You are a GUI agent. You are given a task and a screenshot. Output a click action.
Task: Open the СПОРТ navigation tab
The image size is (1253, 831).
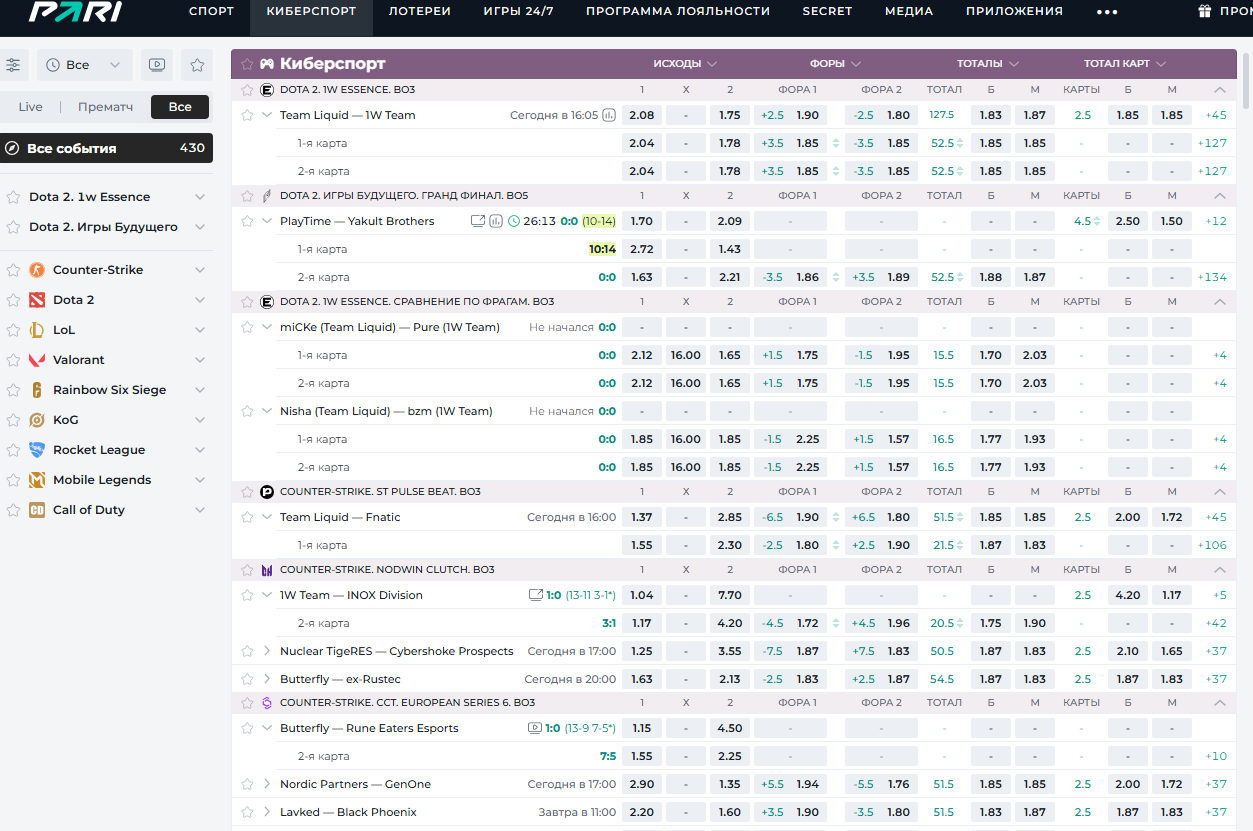coord(211,12)
